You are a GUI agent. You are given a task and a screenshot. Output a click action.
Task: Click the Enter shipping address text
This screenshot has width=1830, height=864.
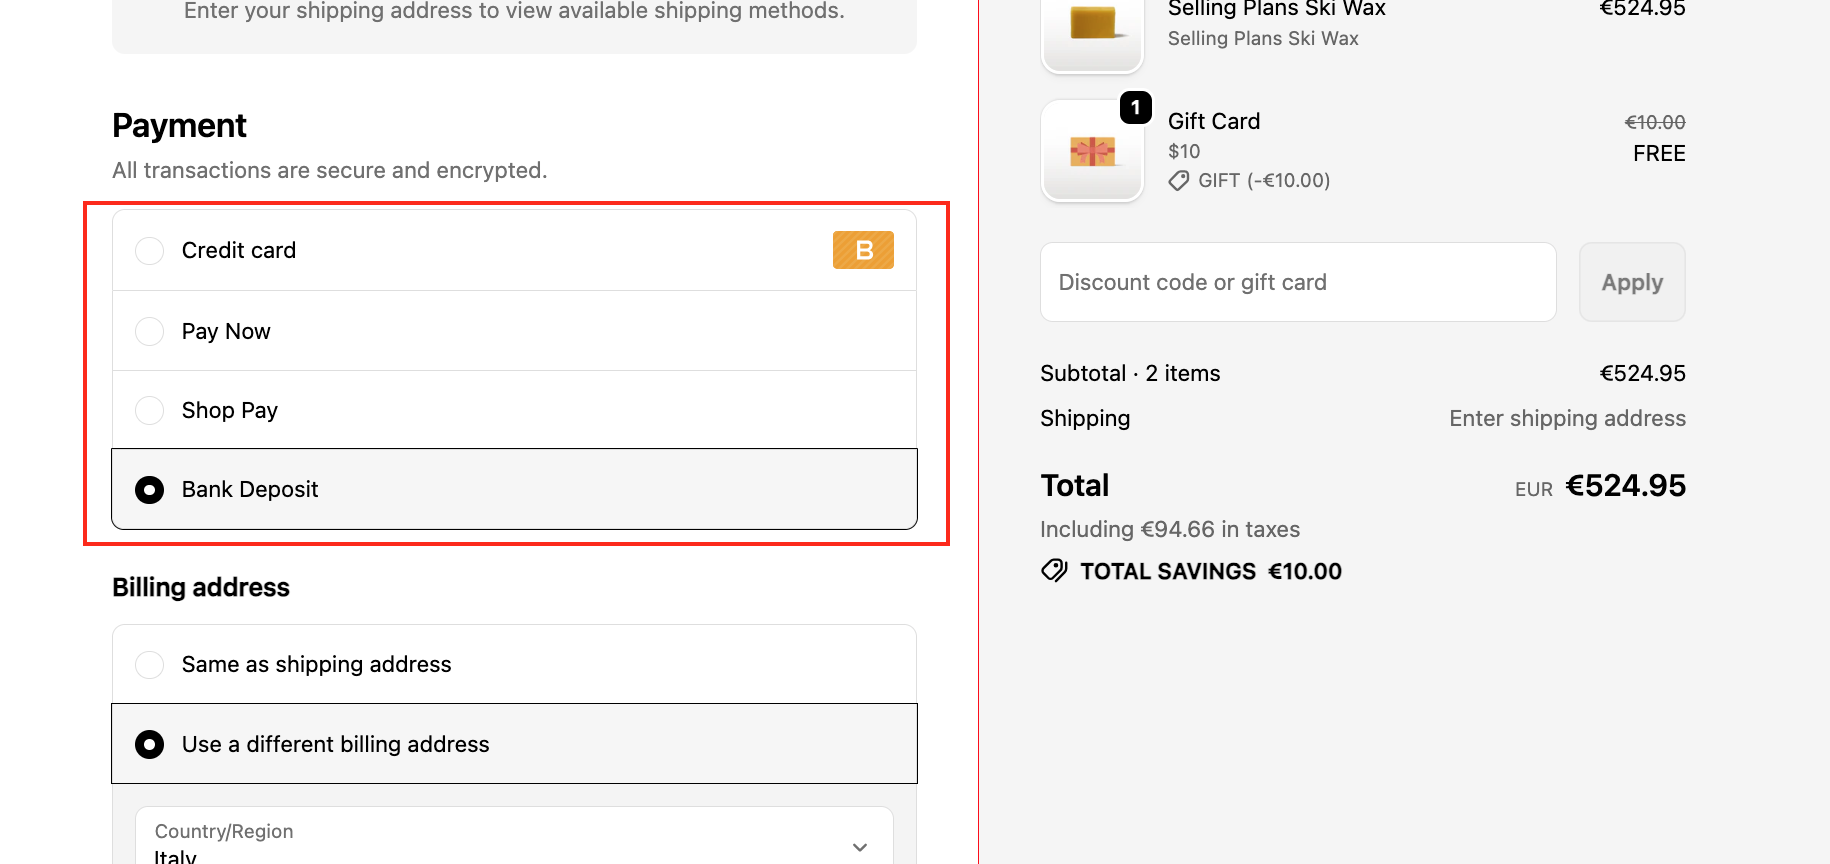1567,418
